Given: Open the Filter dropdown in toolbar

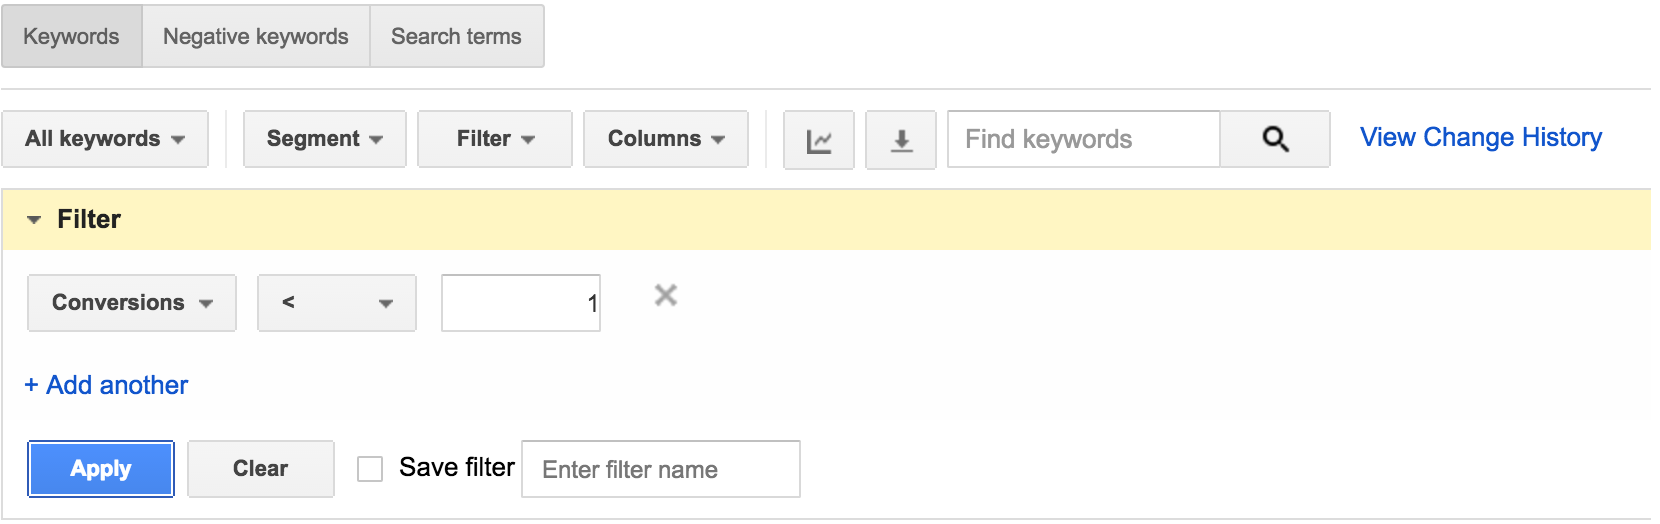Looking at the screenshot, I should [x=495, y=139].
